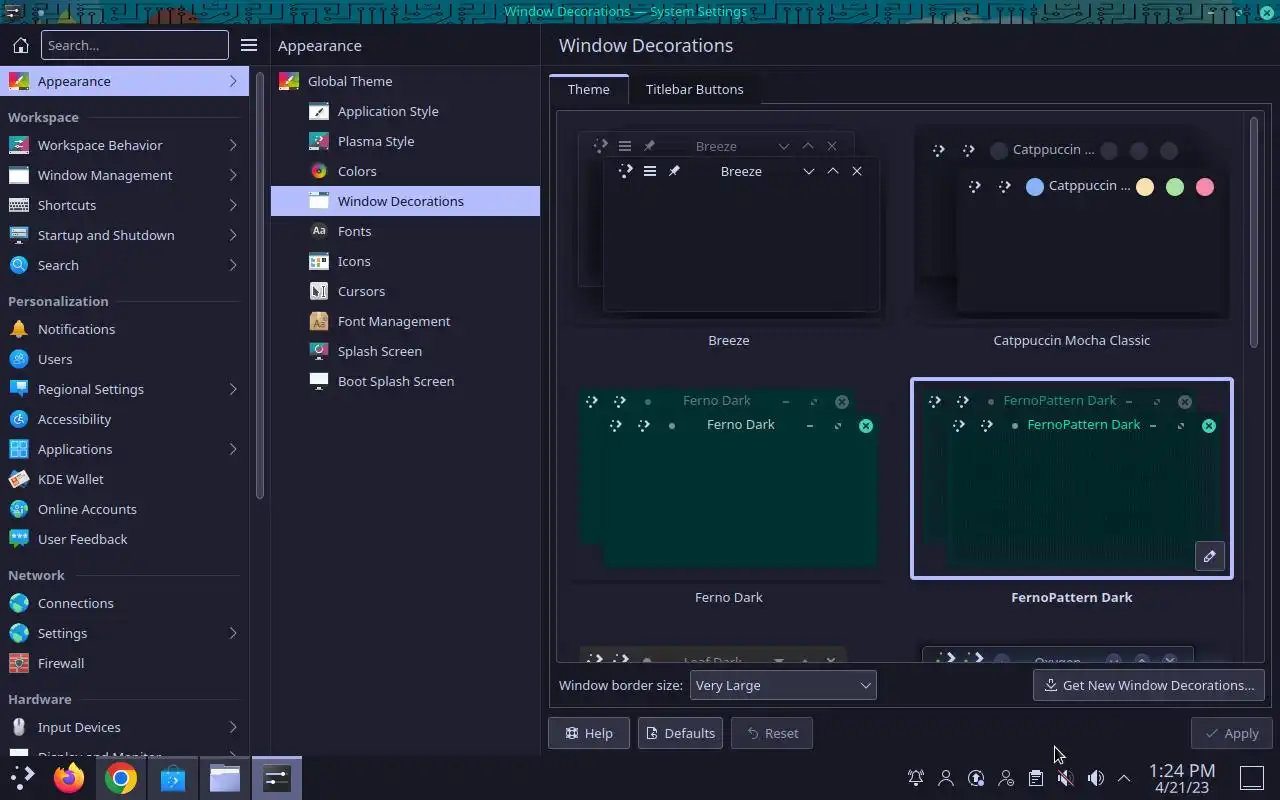Open the hamburger menu beside the search field

tap(249, 45)
